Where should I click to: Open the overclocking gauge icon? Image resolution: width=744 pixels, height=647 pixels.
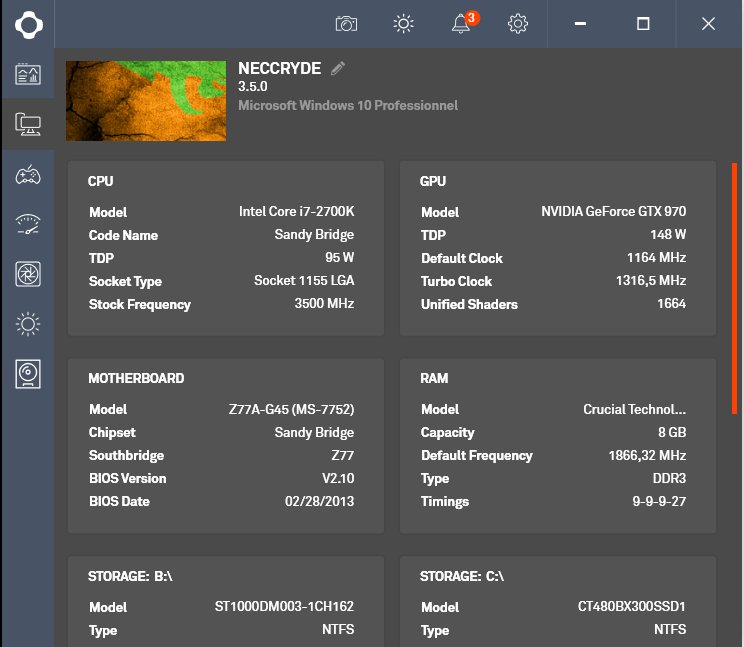click(x=27, y=224)
